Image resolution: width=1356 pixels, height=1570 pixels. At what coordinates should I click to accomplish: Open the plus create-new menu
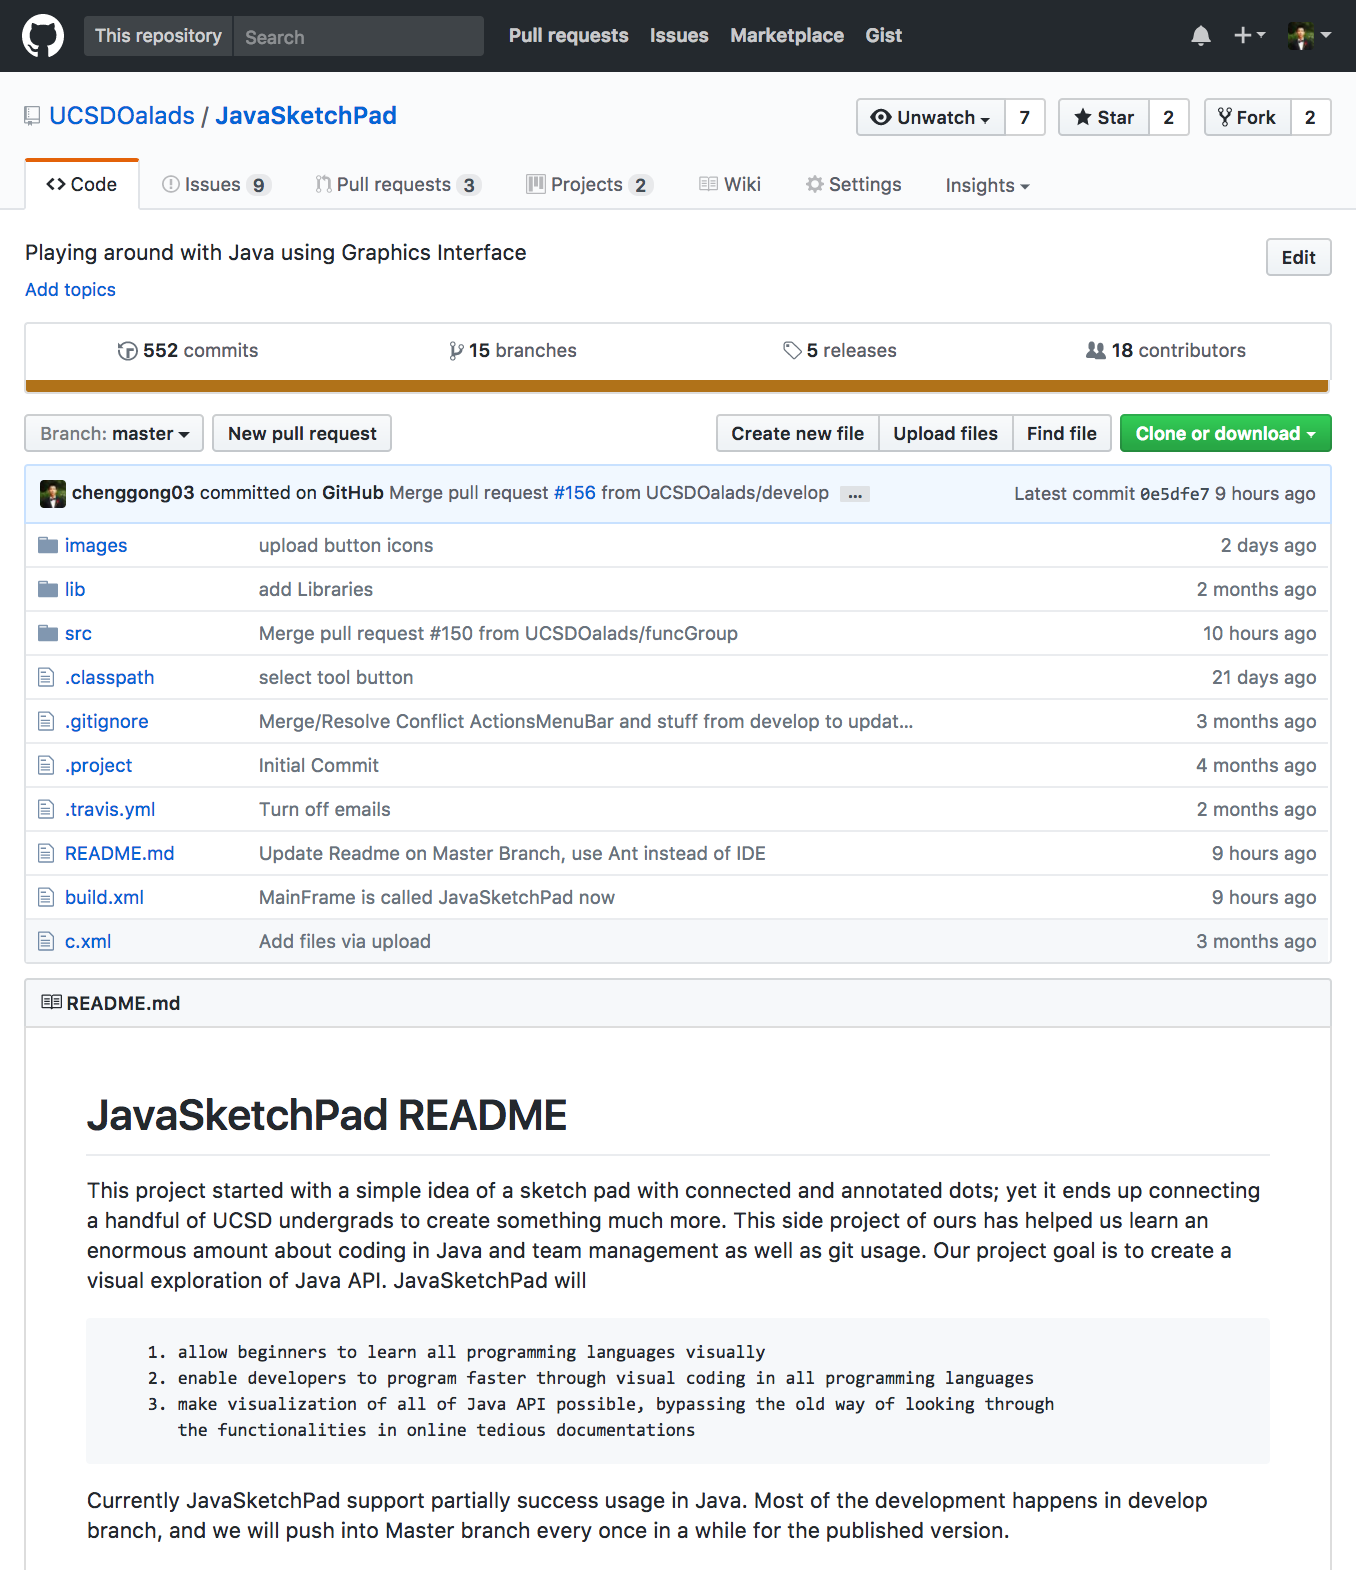[1249, 36]
